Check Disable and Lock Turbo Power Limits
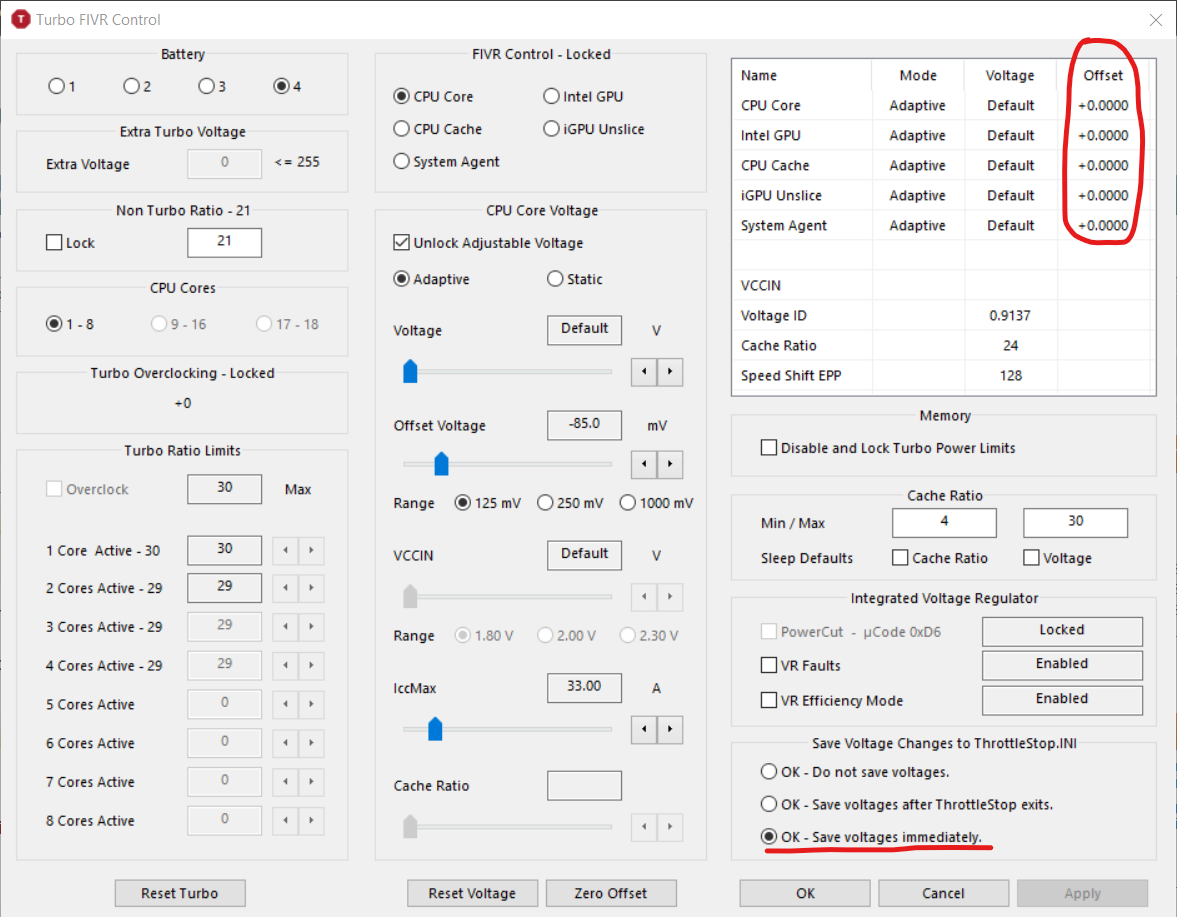 pyautogui.click(x=769, y=448)
